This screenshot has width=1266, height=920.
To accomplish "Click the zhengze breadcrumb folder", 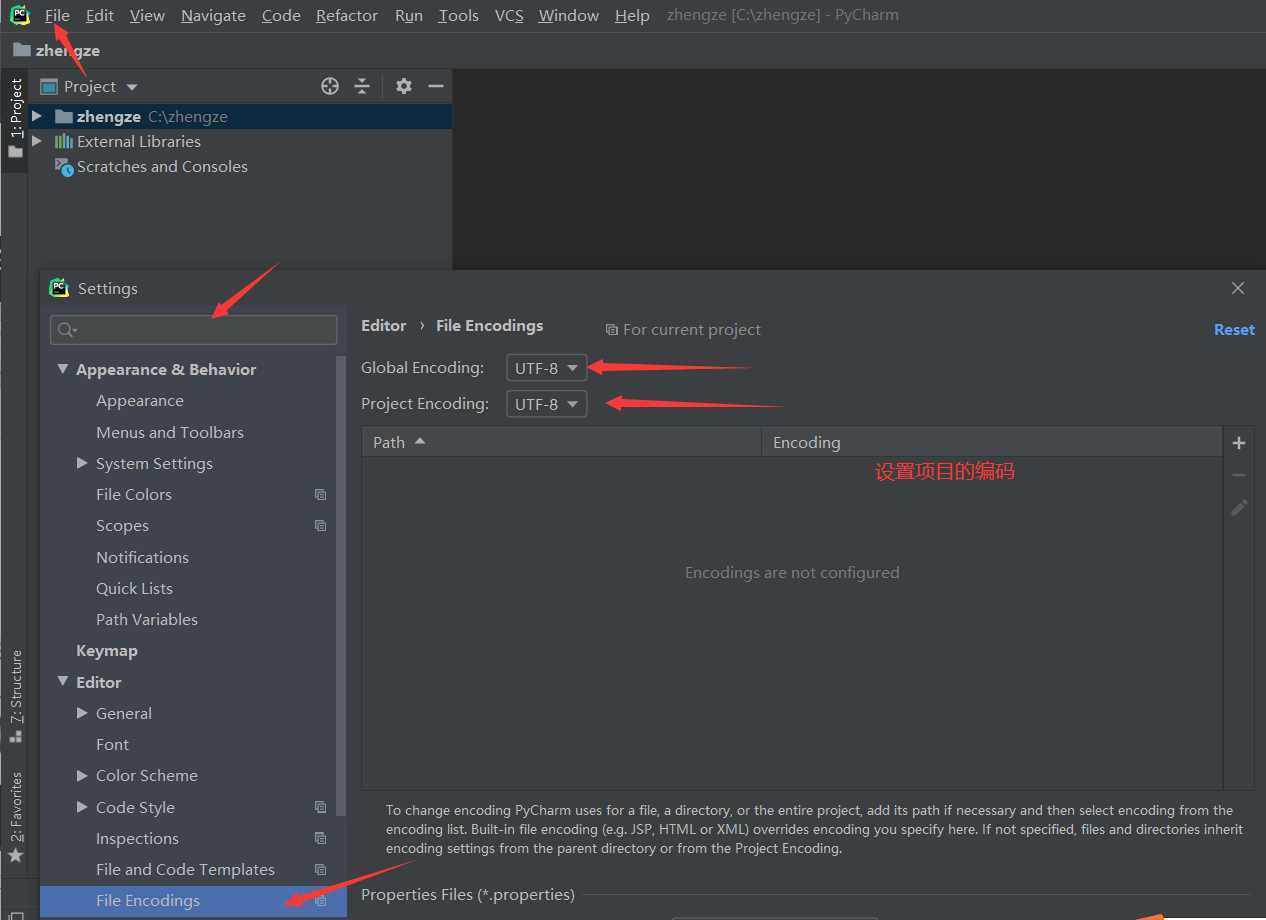I will [x=56, y=50].
